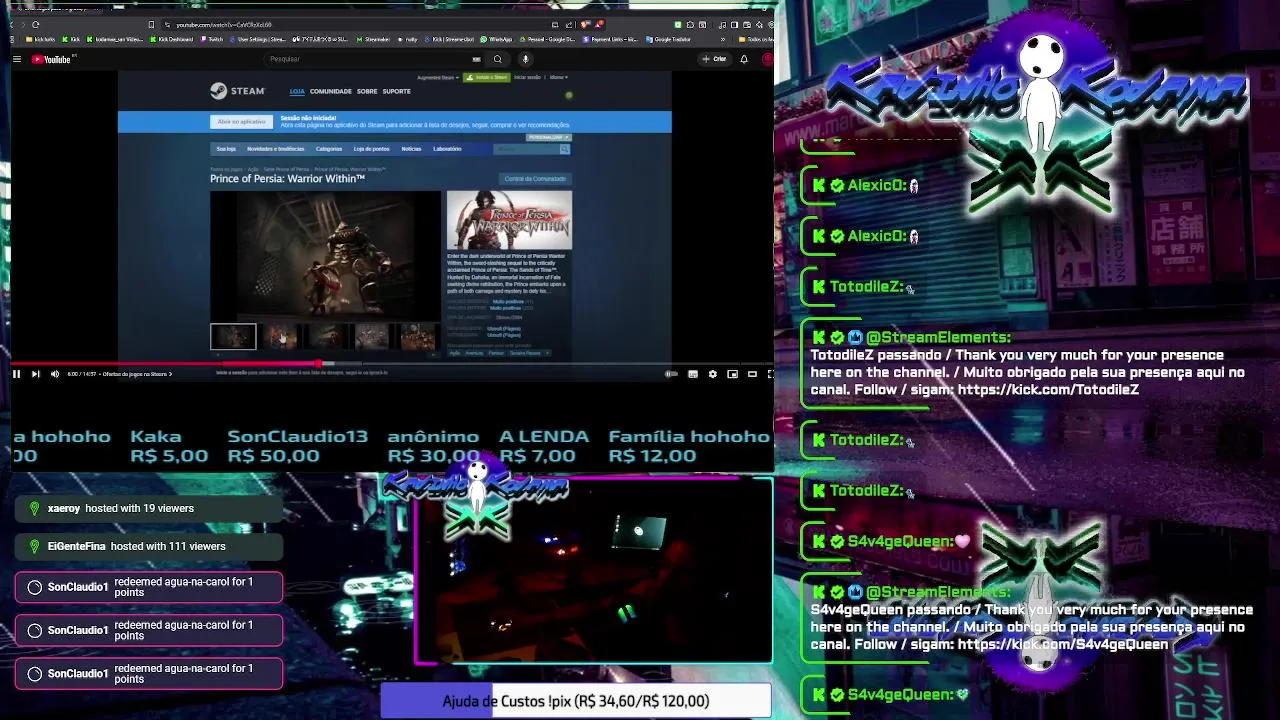Select the third screenshot thumbnail
The image size is (1280, 720).
[x=326, y=337]
